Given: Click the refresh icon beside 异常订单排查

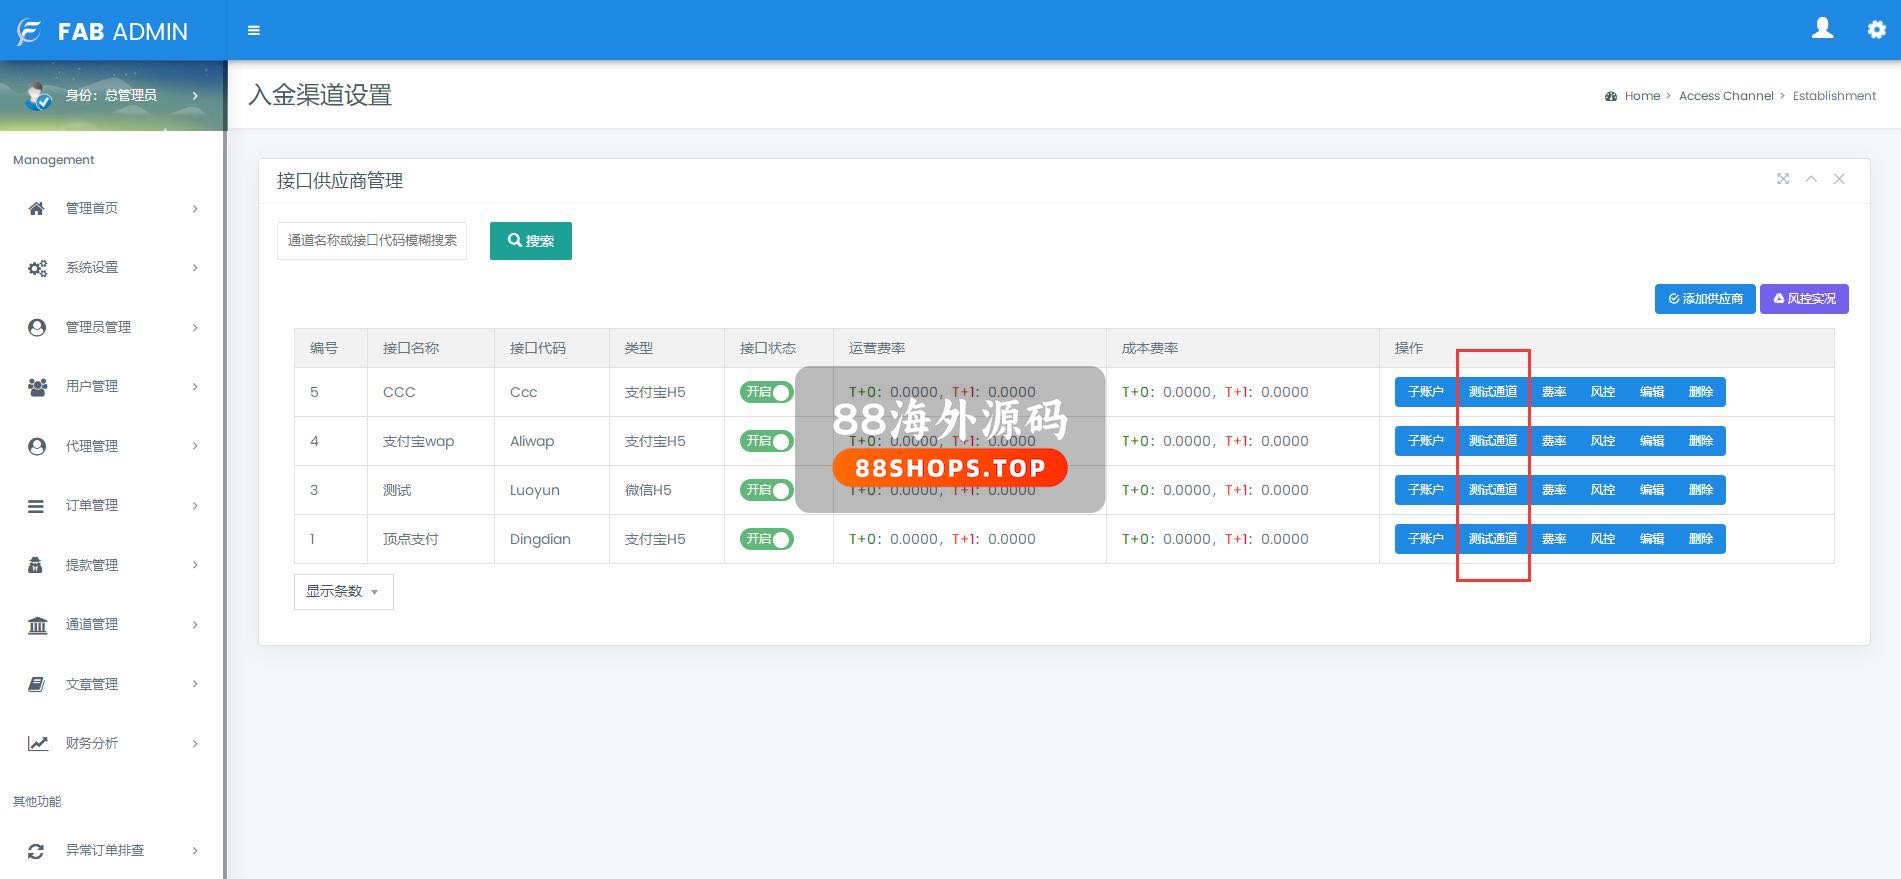Looking at the screenshot, I should [36, 851].
